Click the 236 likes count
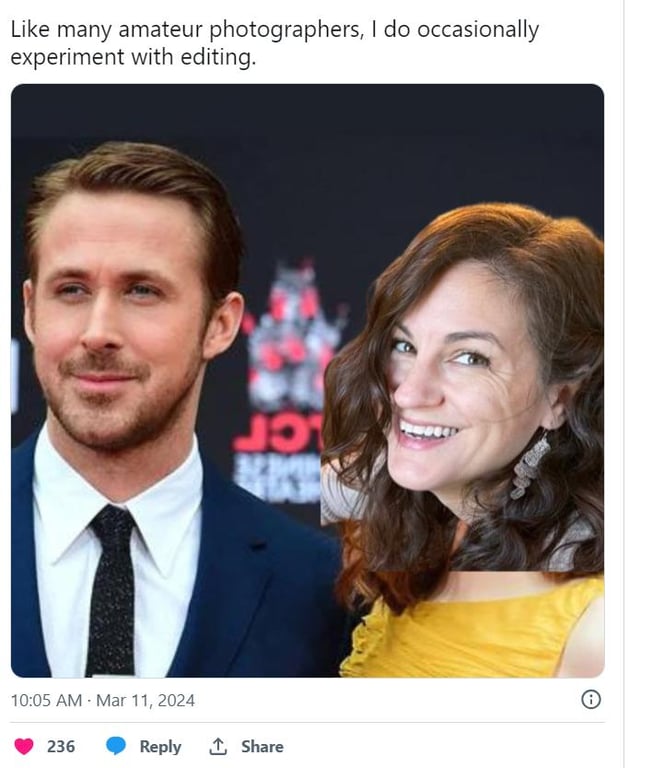The height and width of the screenshot is (768, 652). (61, 746)
